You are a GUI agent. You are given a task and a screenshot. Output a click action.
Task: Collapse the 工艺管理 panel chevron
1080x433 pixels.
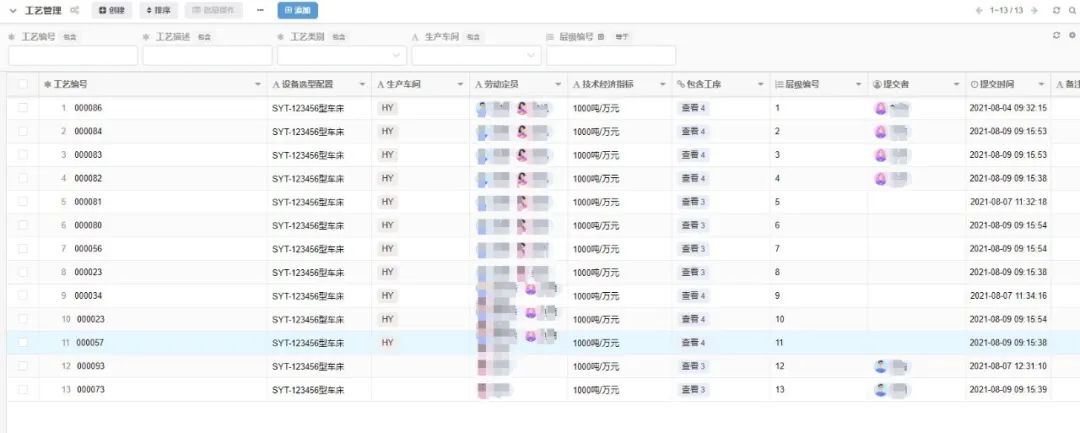tap(12, 10)
